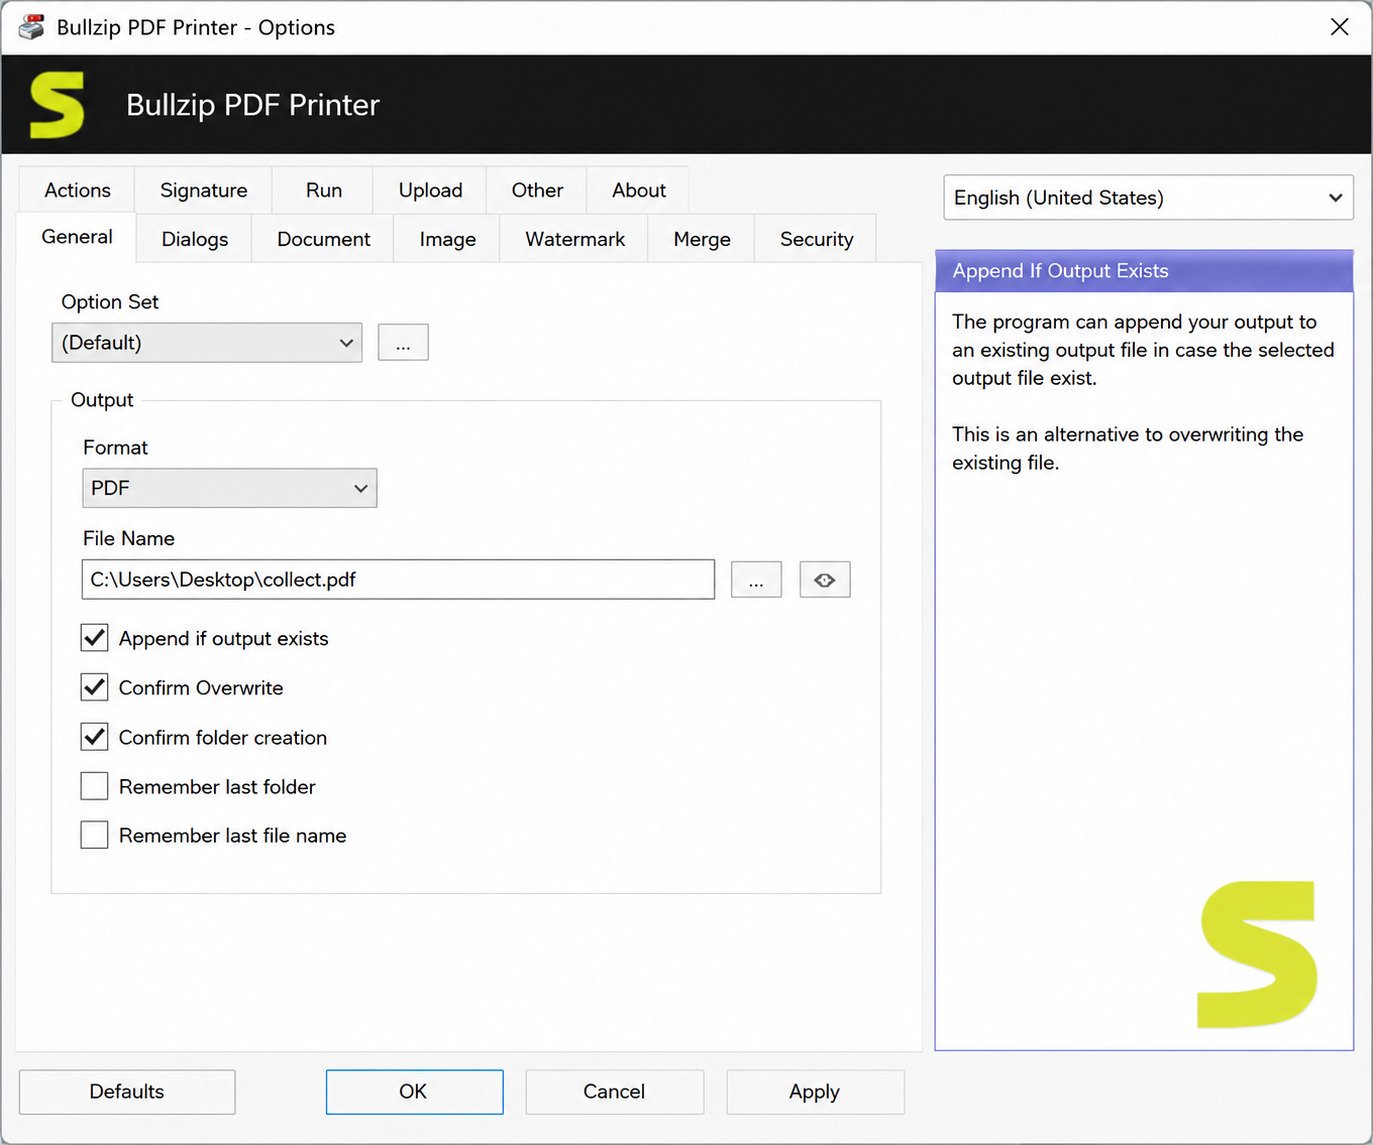Click the 'Format' label text
The height and width of the screenshot is (1145, 1373).
115,448
